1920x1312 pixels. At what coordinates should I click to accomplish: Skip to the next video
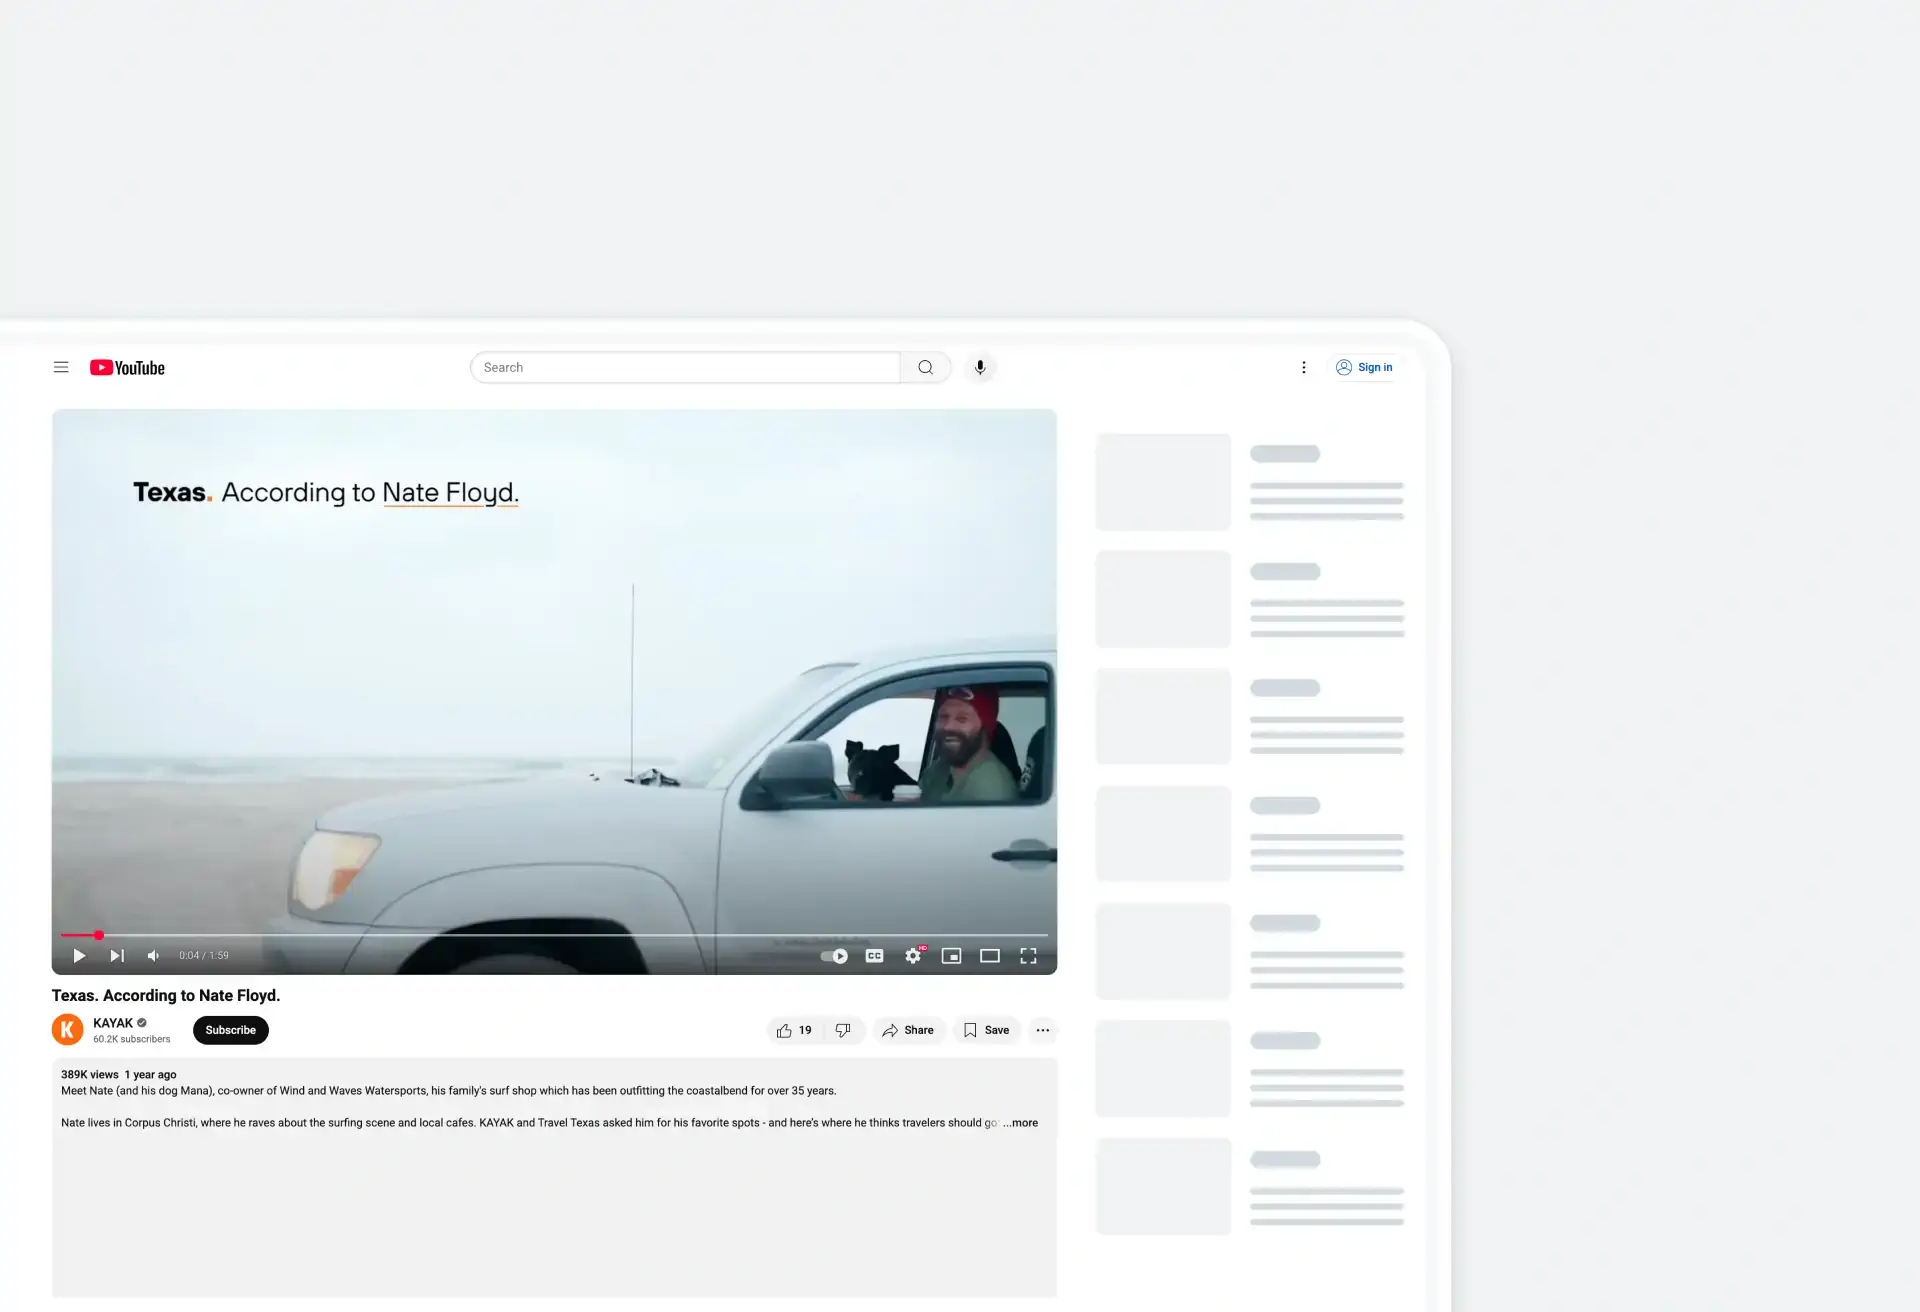(117, 956)
